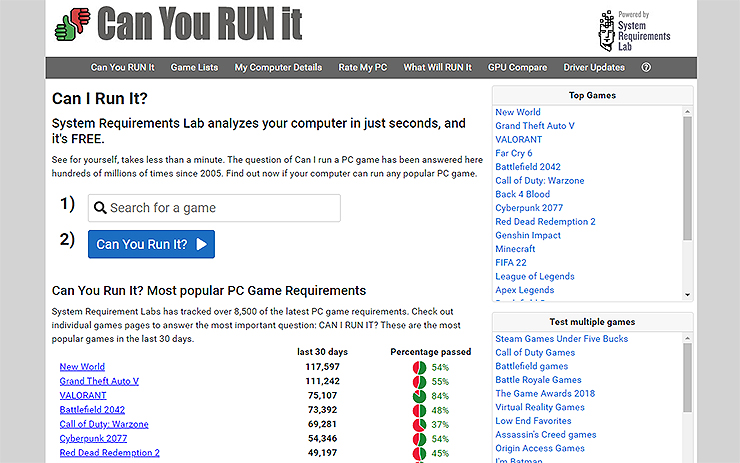
Task: Open The Game Awards 2018 list
Action: click(x=545, y=394)
